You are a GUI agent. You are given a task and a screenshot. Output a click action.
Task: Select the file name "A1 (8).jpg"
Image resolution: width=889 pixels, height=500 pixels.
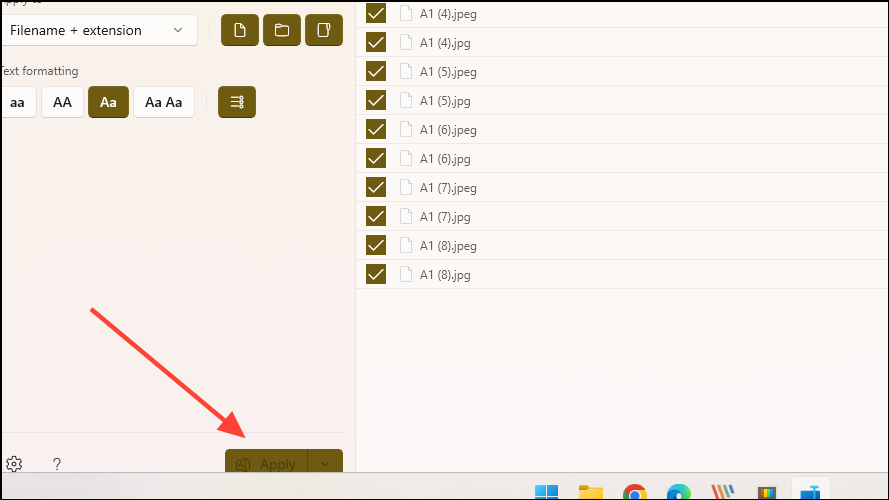(445, 275)
